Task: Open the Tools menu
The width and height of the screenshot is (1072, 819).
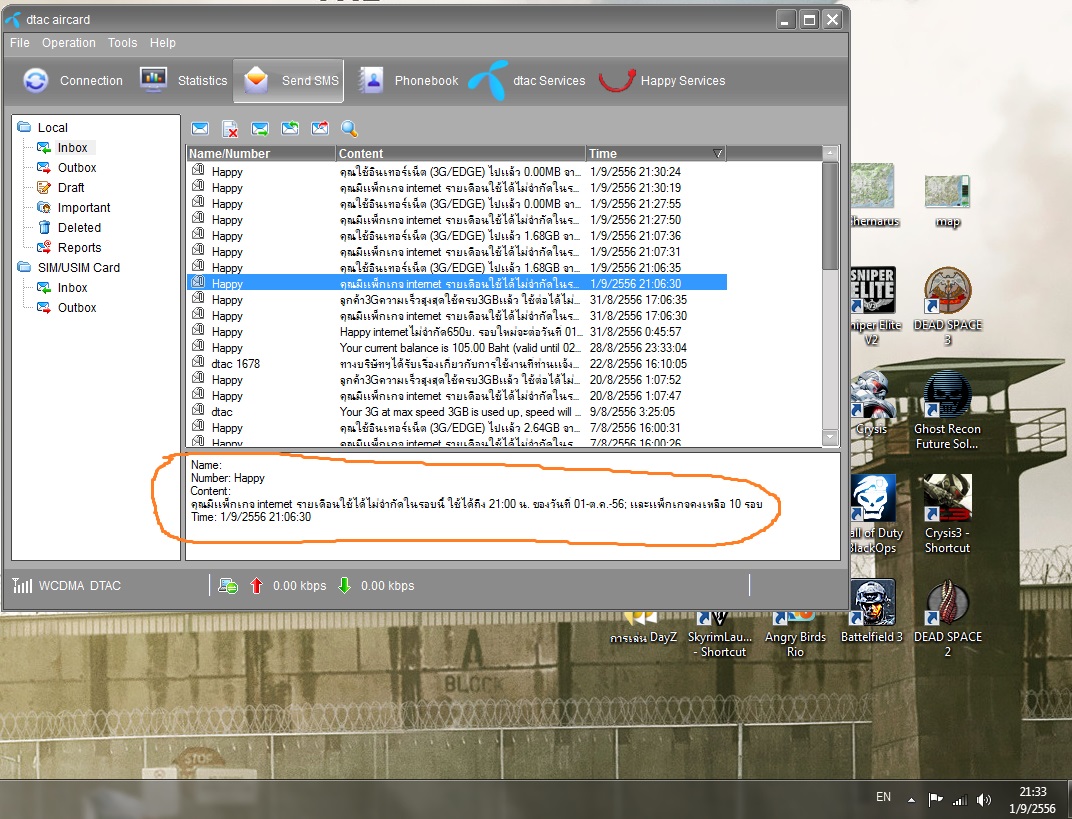Action: pyautogui.click(x=122, y=42)
